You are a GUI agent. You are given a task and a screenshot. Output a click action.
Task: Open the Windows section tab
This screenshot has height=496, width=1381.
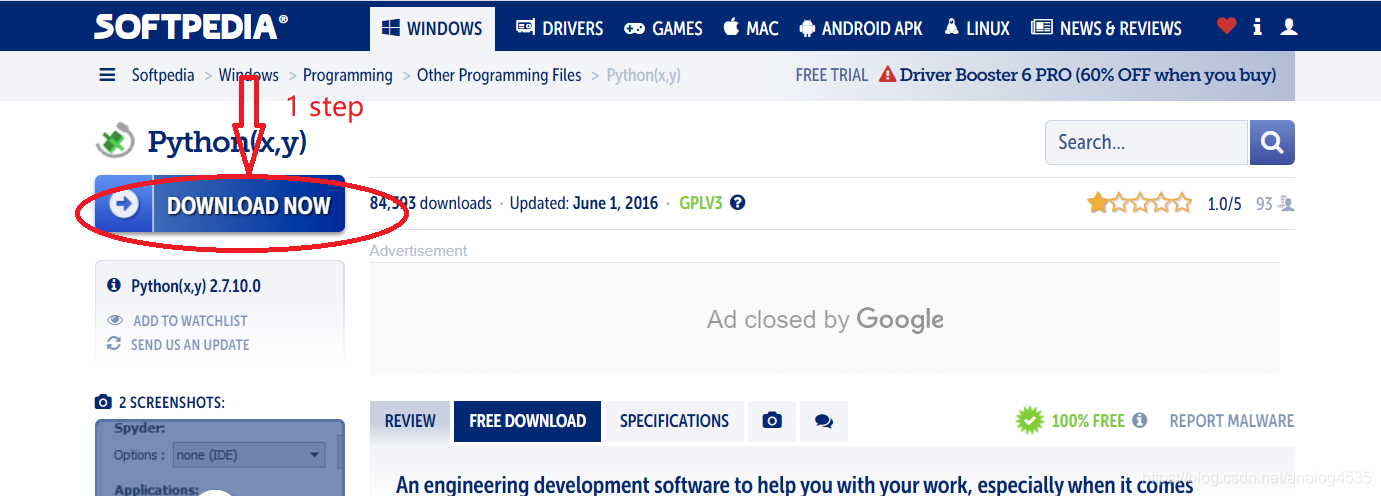pyautogui.click(x=432, y=28)
